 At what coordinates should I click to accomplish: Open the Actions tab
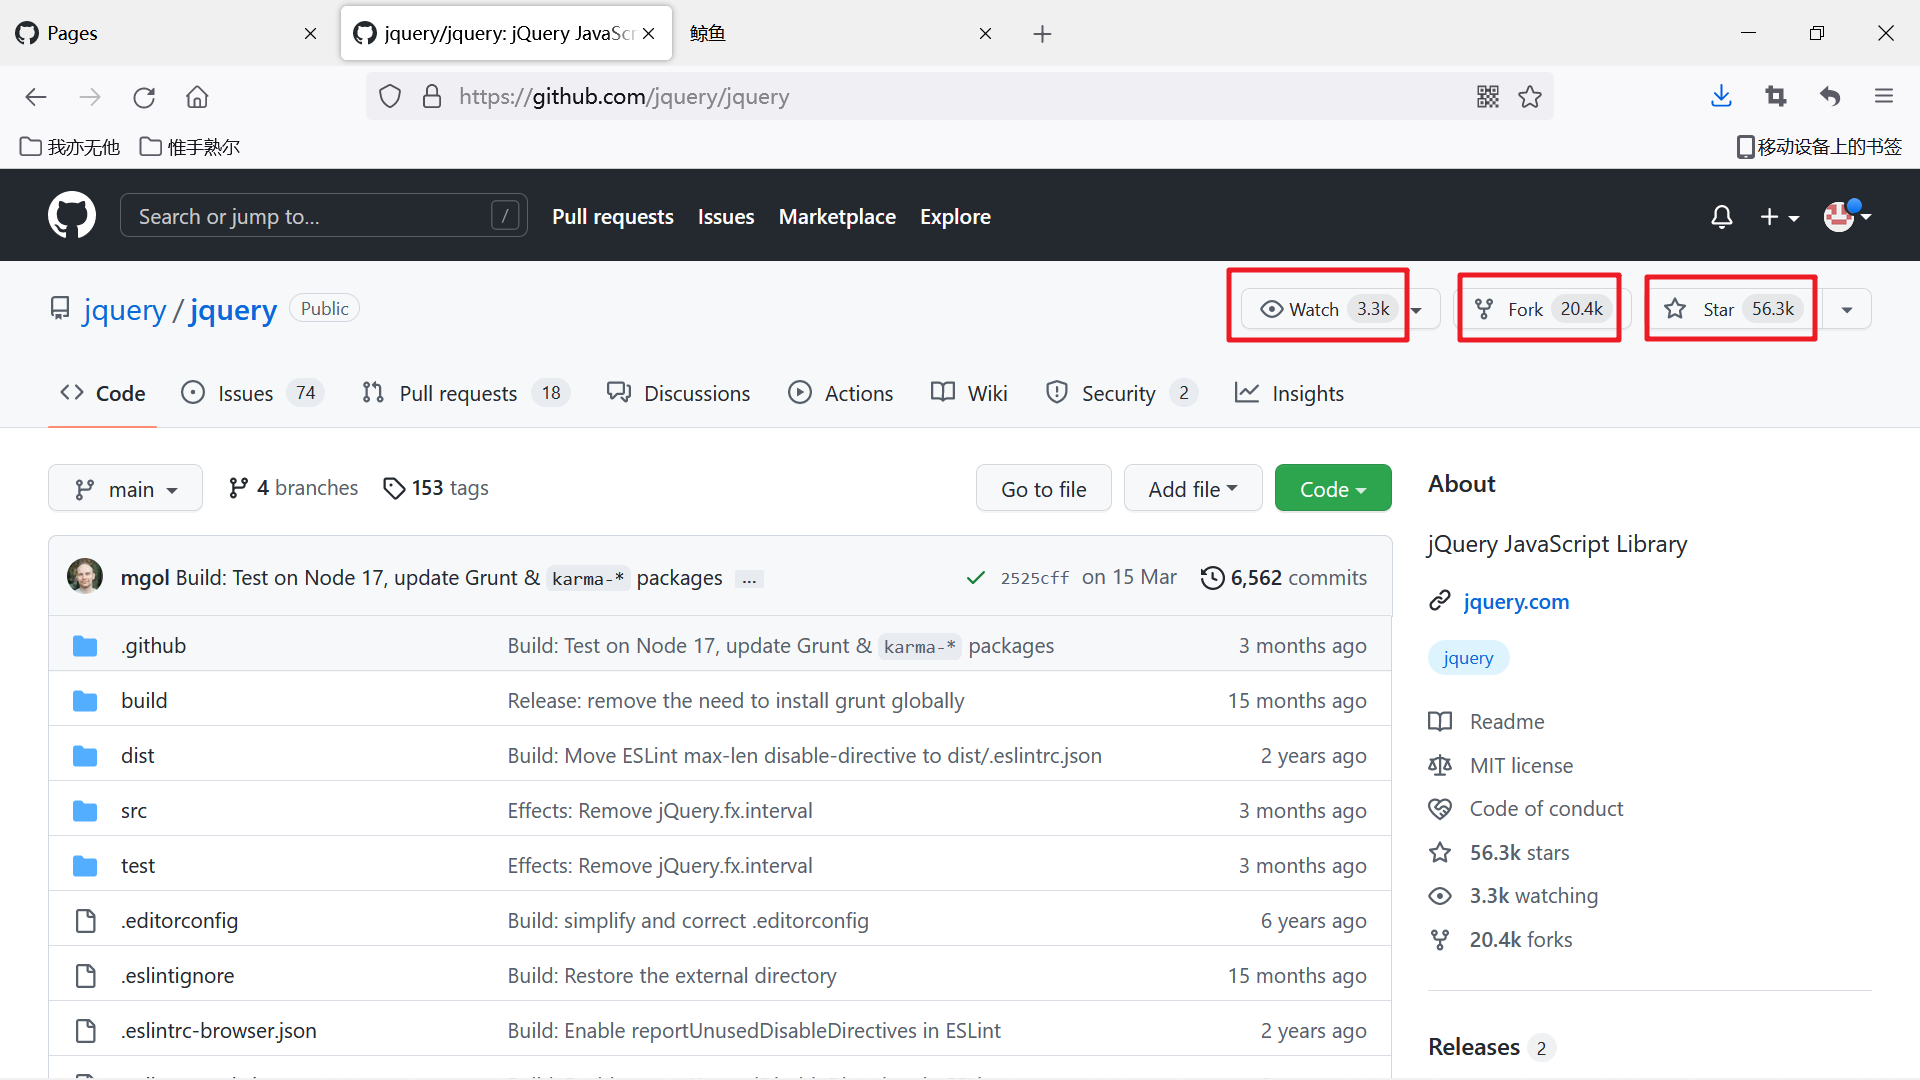(x=840, y=393)
